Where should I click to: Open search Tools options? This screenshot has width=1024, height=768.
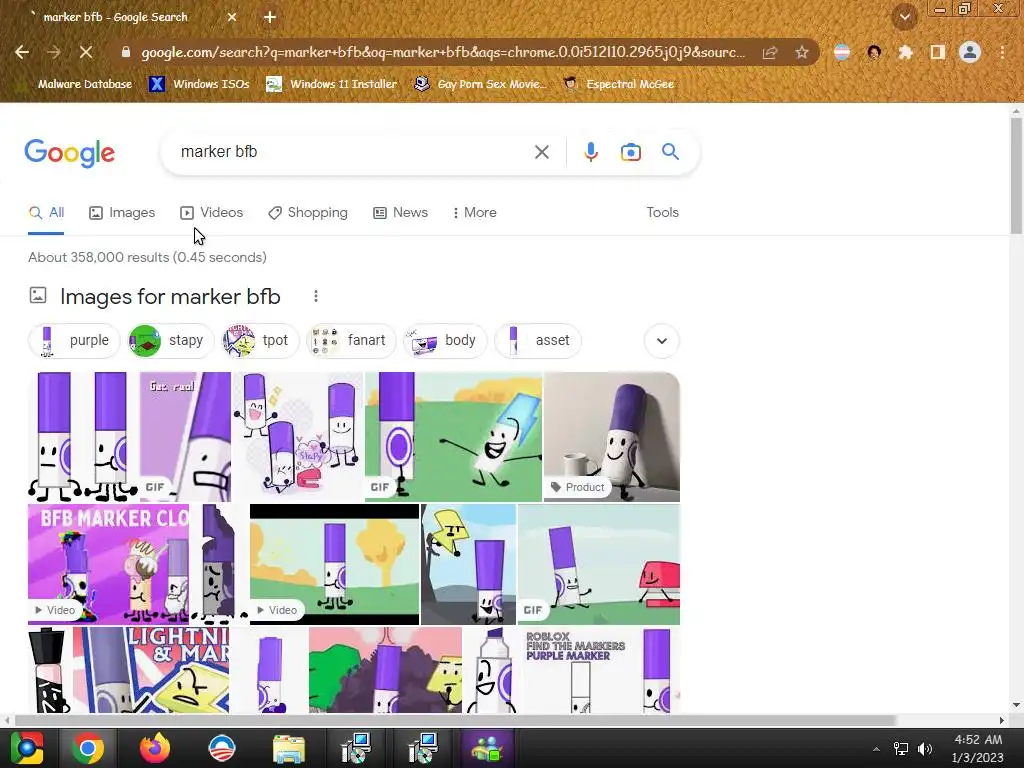point(662,212)
